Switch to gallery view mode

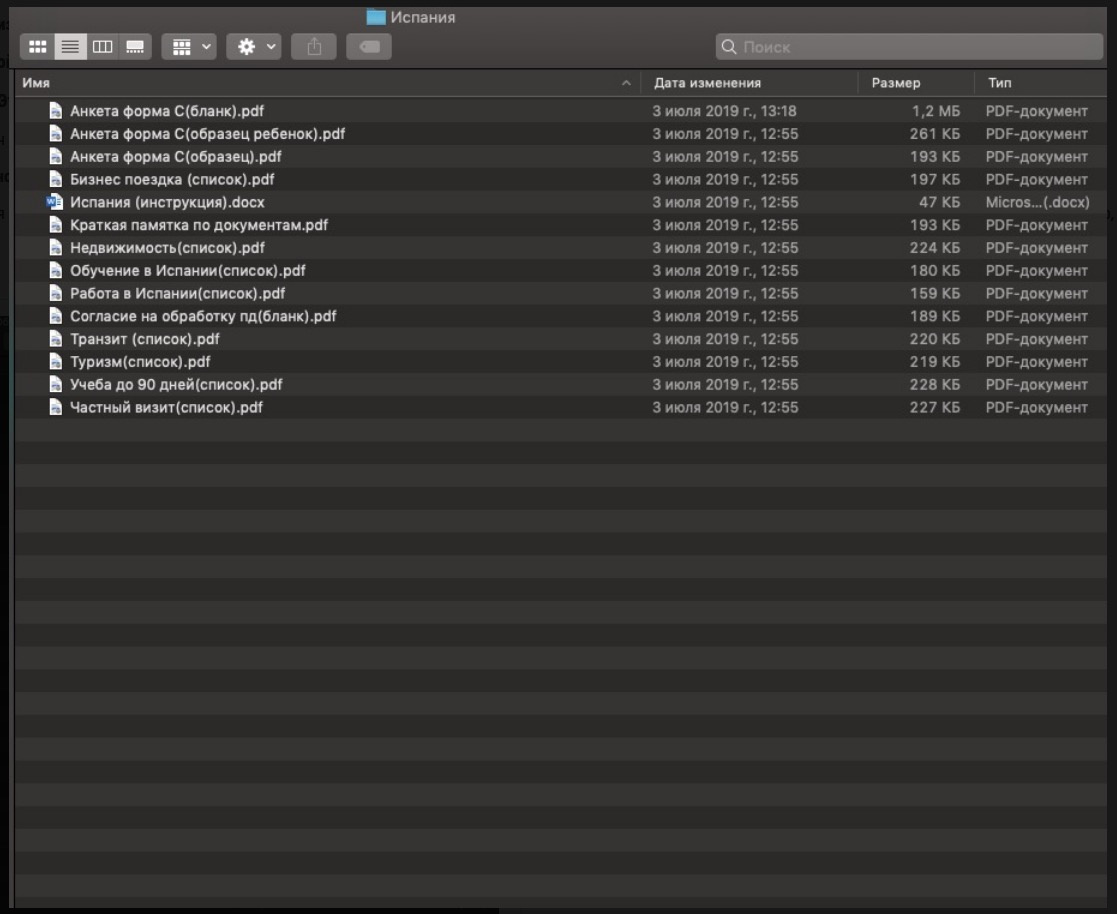135,47
